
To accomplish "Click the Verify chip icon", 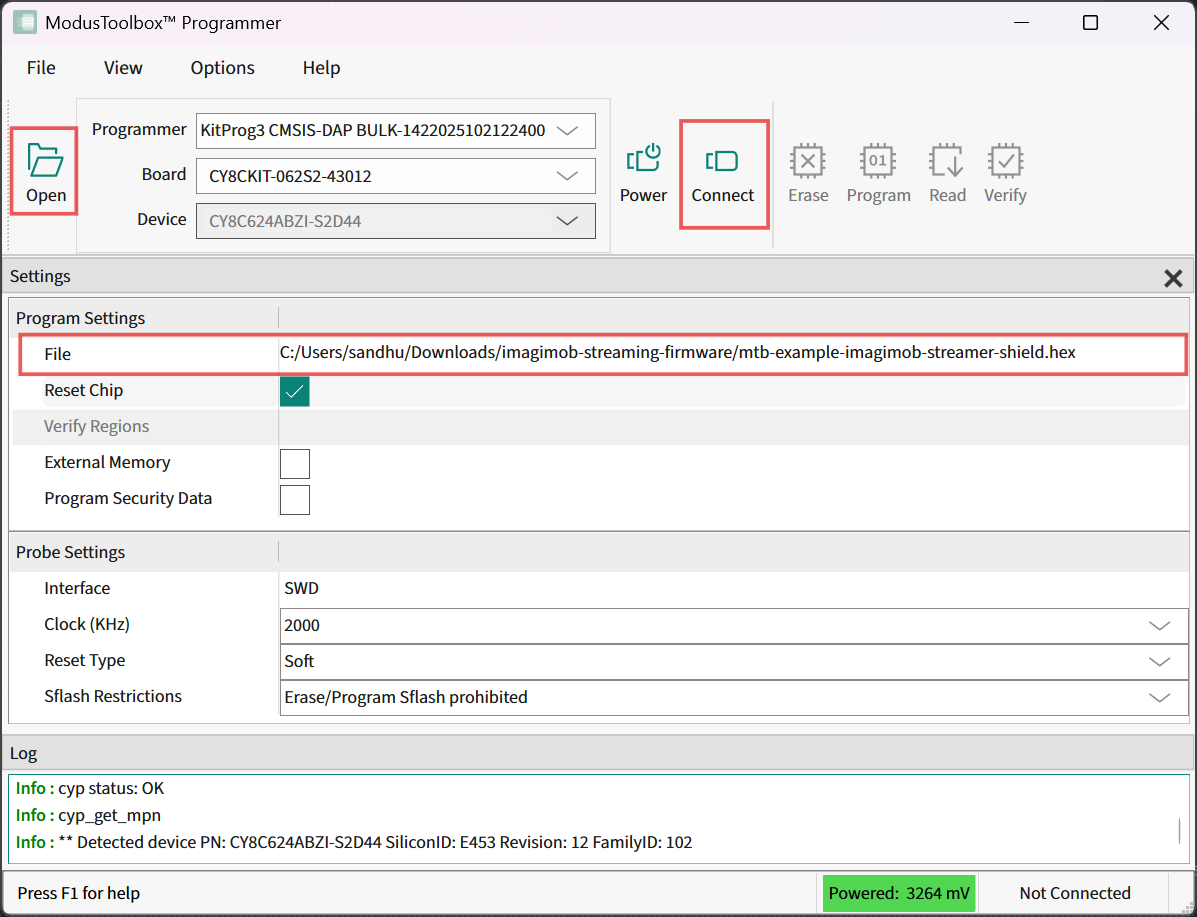I will click(1004, 161).
